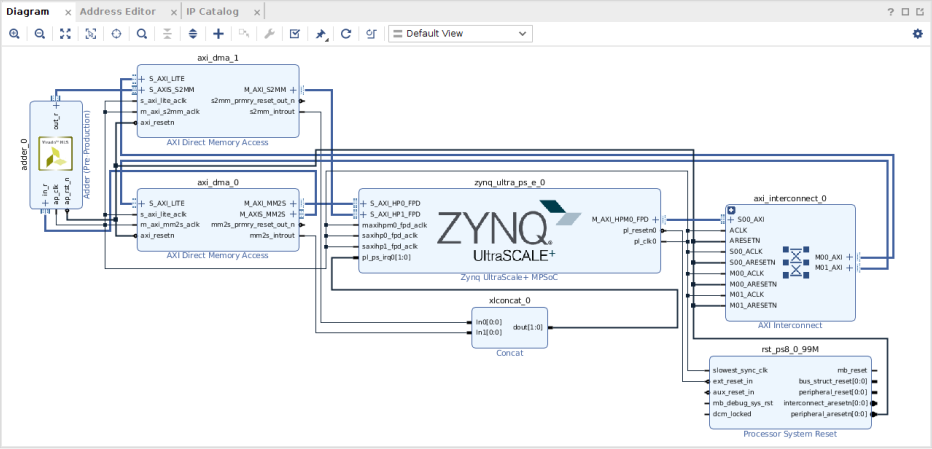Screen dimensions: 932x449
Task: Switch to the IP Catalog tab
Action: click(x=212, y=11)
